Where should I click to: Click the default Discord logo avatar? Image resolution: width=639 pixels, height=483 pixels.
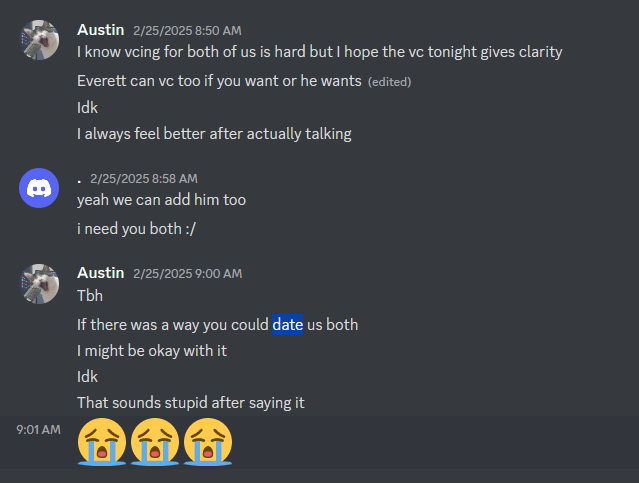[39, 188]
